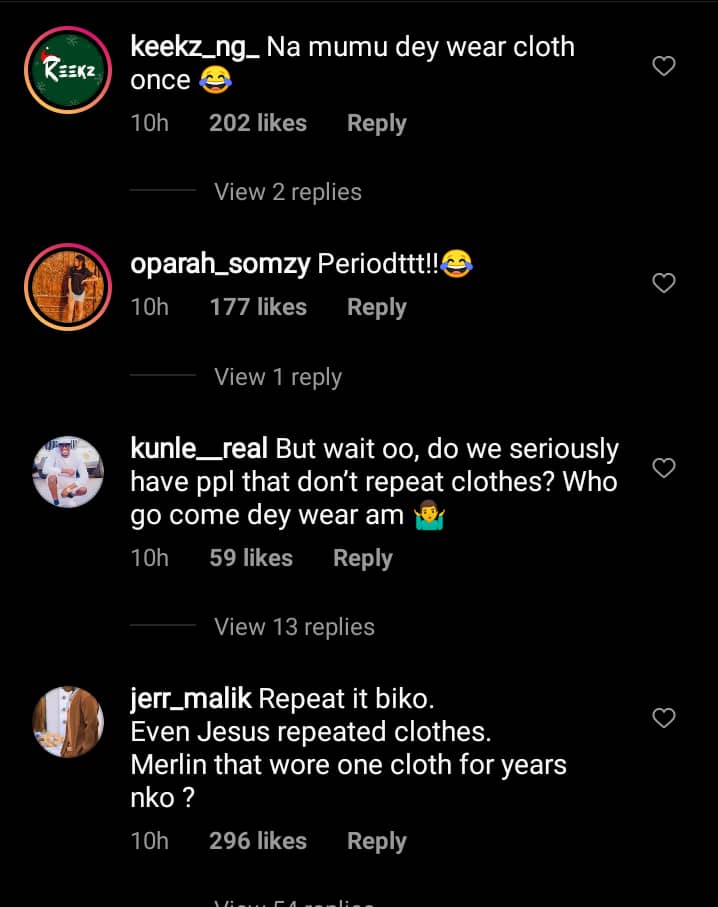
Task: Reply to oparah_somzy's Periodtttt comment
Action: 377,308
